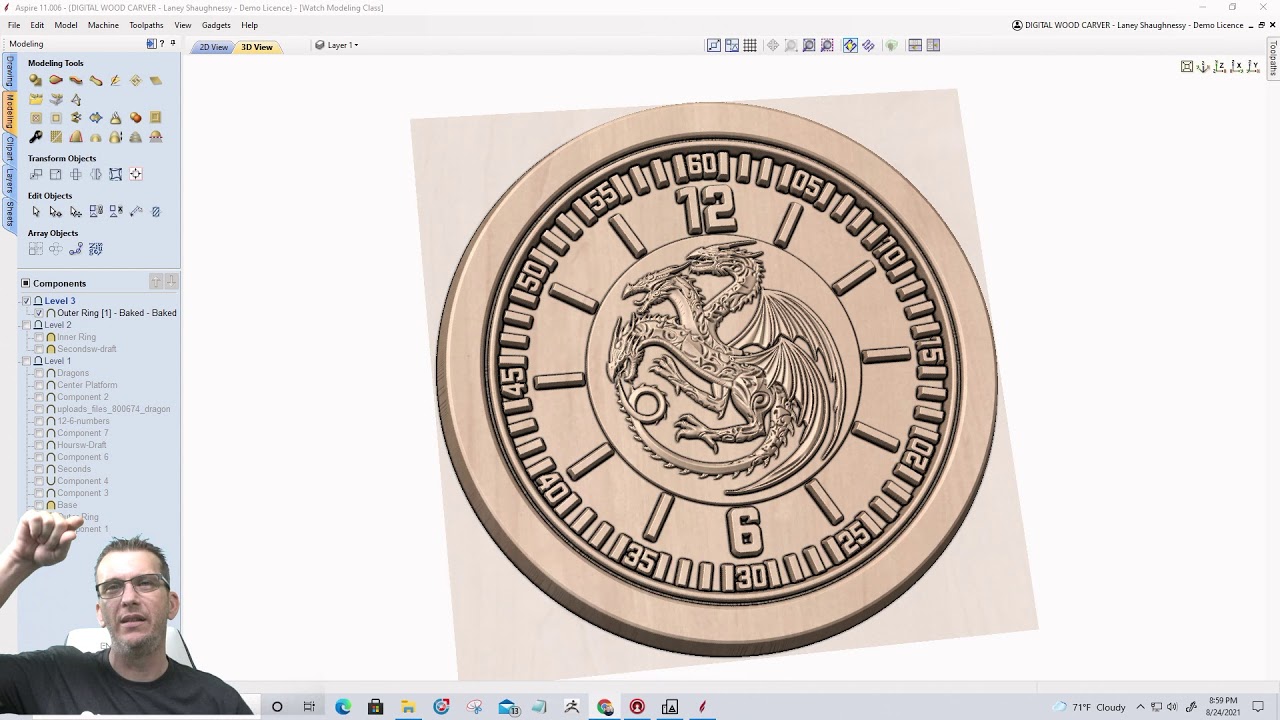This screenshot has width=1280, height=720.
Task: Switch to the 2D View tab
Action: tap(213, 47)
